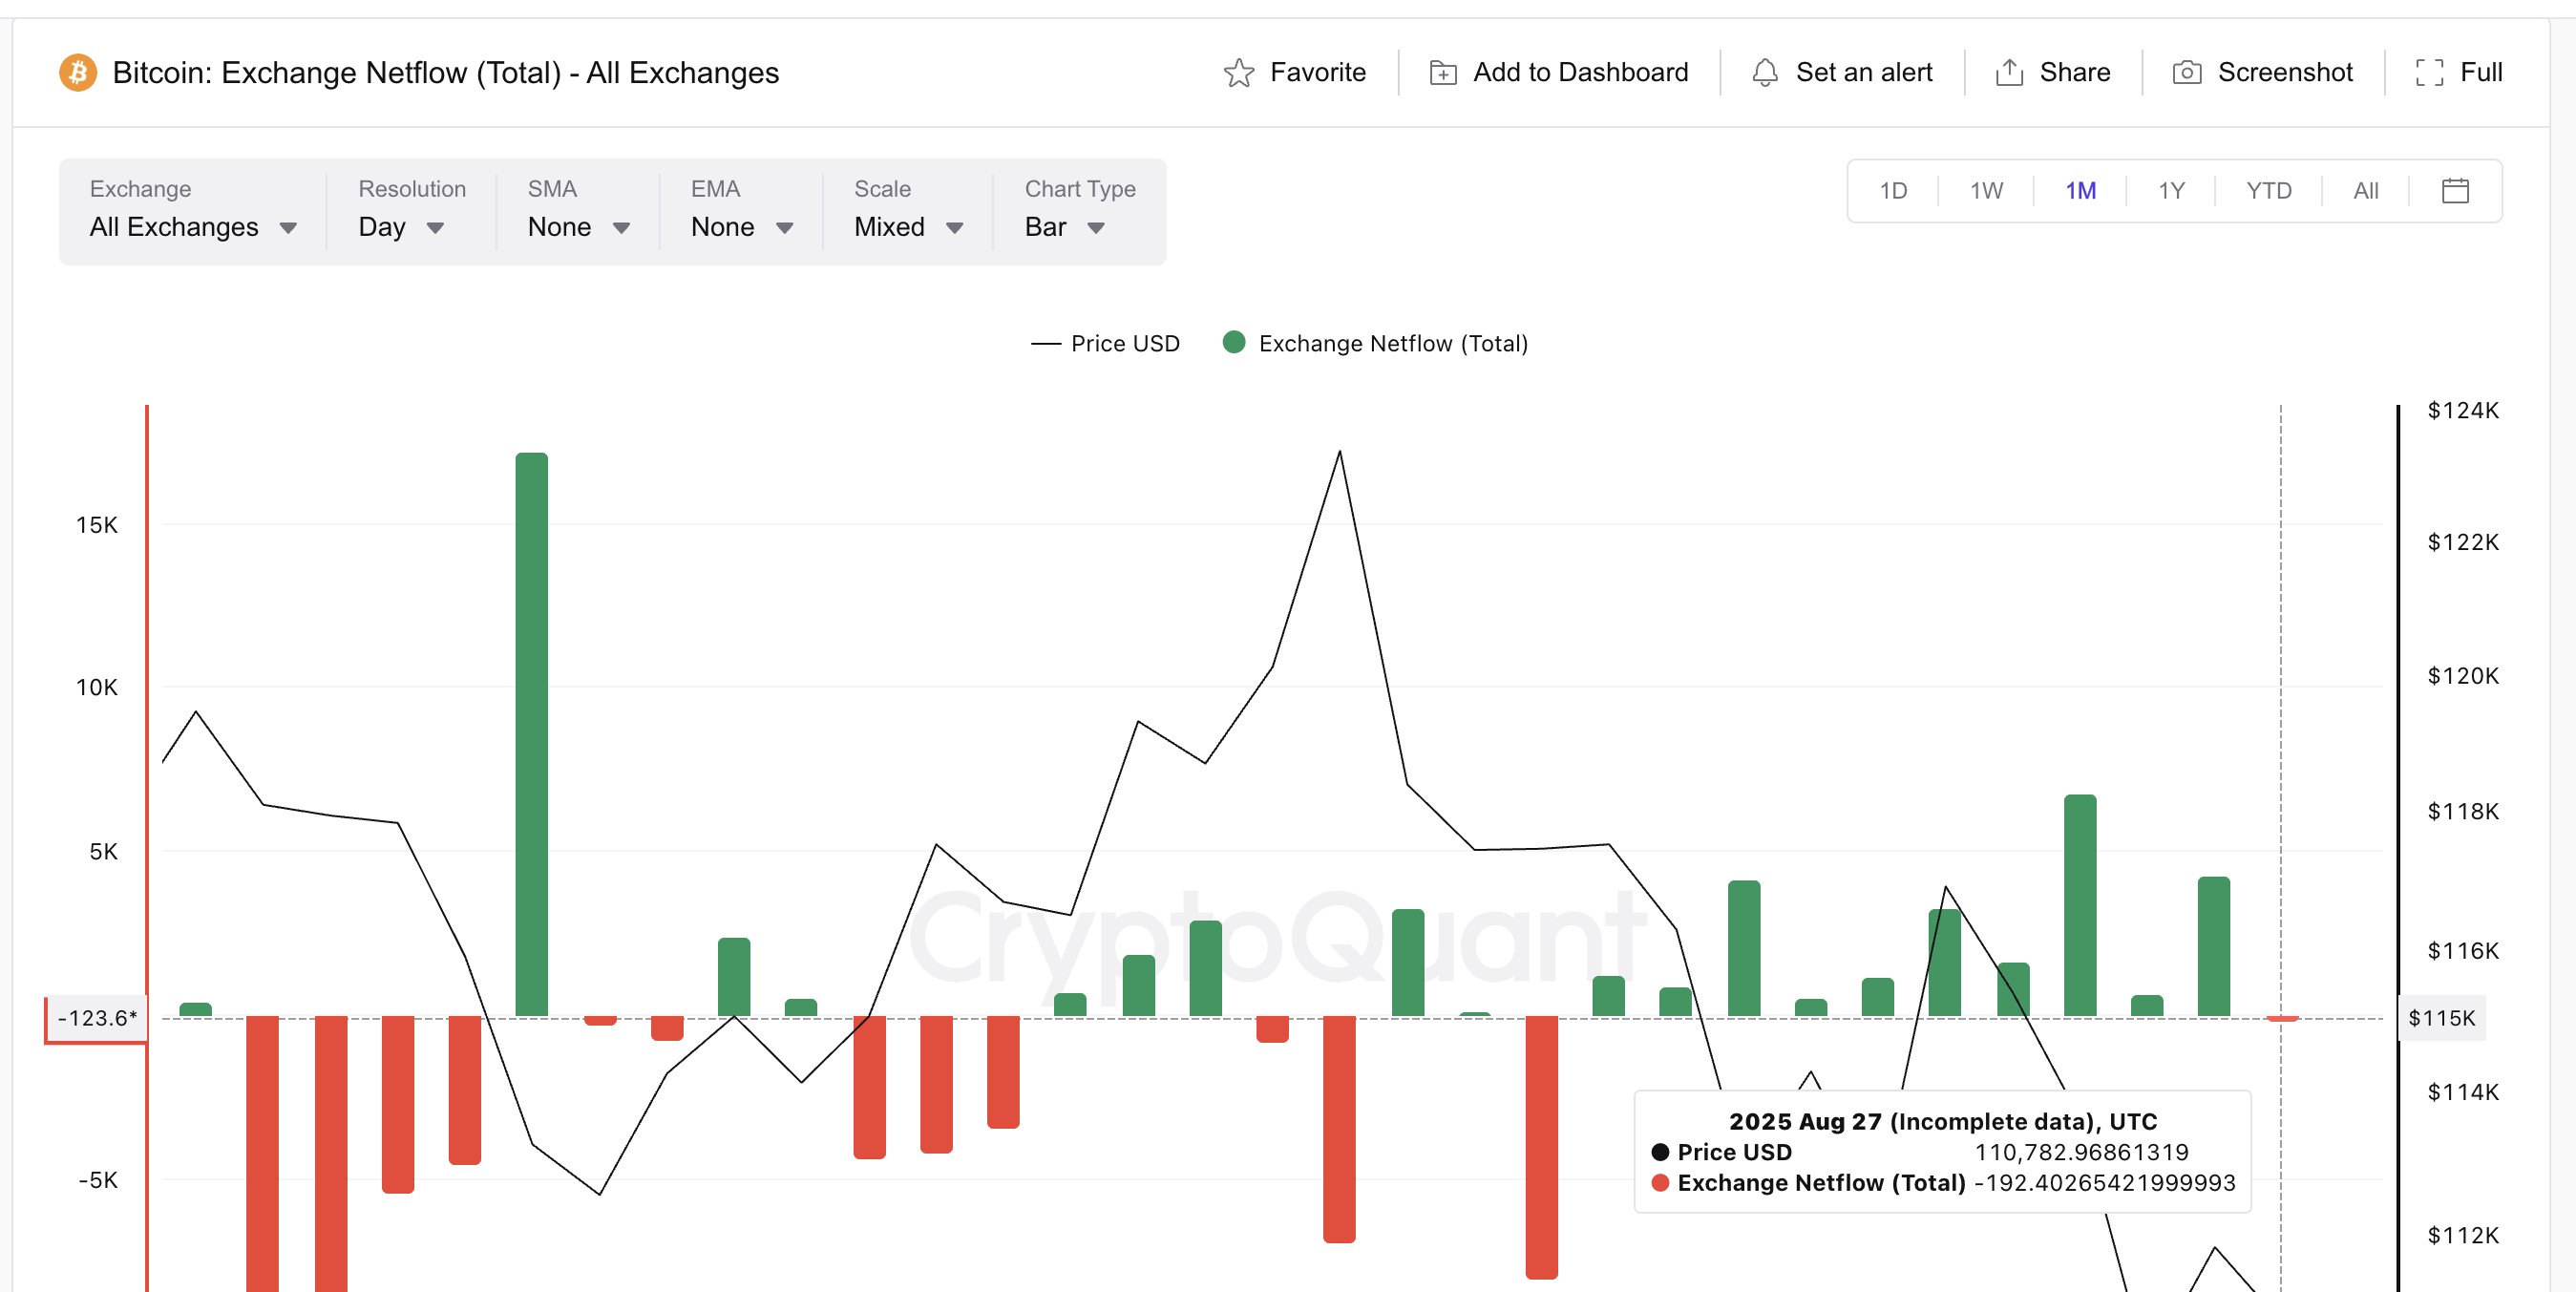
Task: Click the tallest green netflow bar
Action: (531, 735)
